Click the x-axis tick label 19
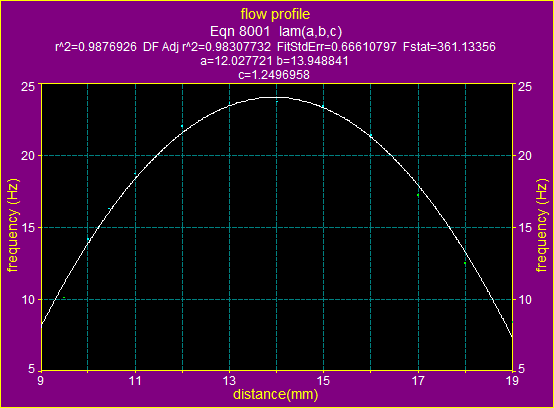The image size is (554, 408). pos(512,380)
